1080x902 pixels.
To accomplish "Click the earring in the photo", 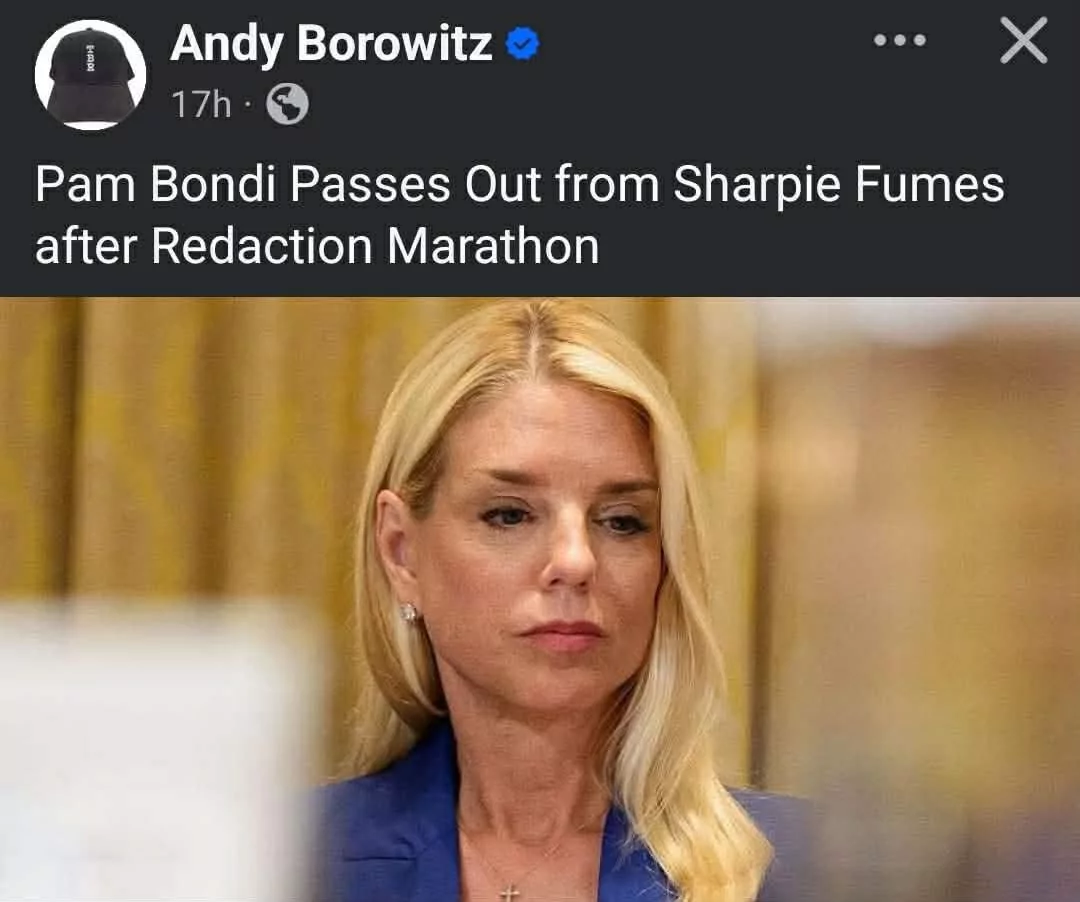I will 409,612.
